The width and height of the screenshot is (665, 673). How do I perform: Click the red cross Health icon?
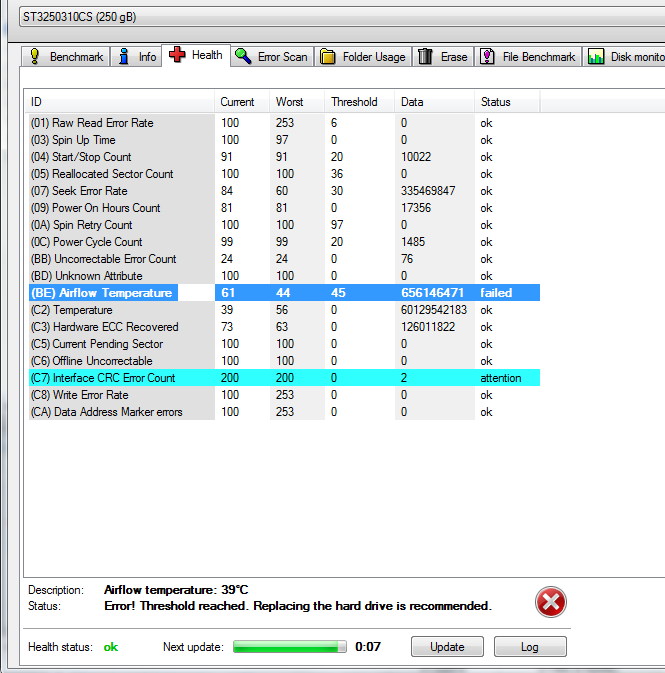click(x=177, y=55)
